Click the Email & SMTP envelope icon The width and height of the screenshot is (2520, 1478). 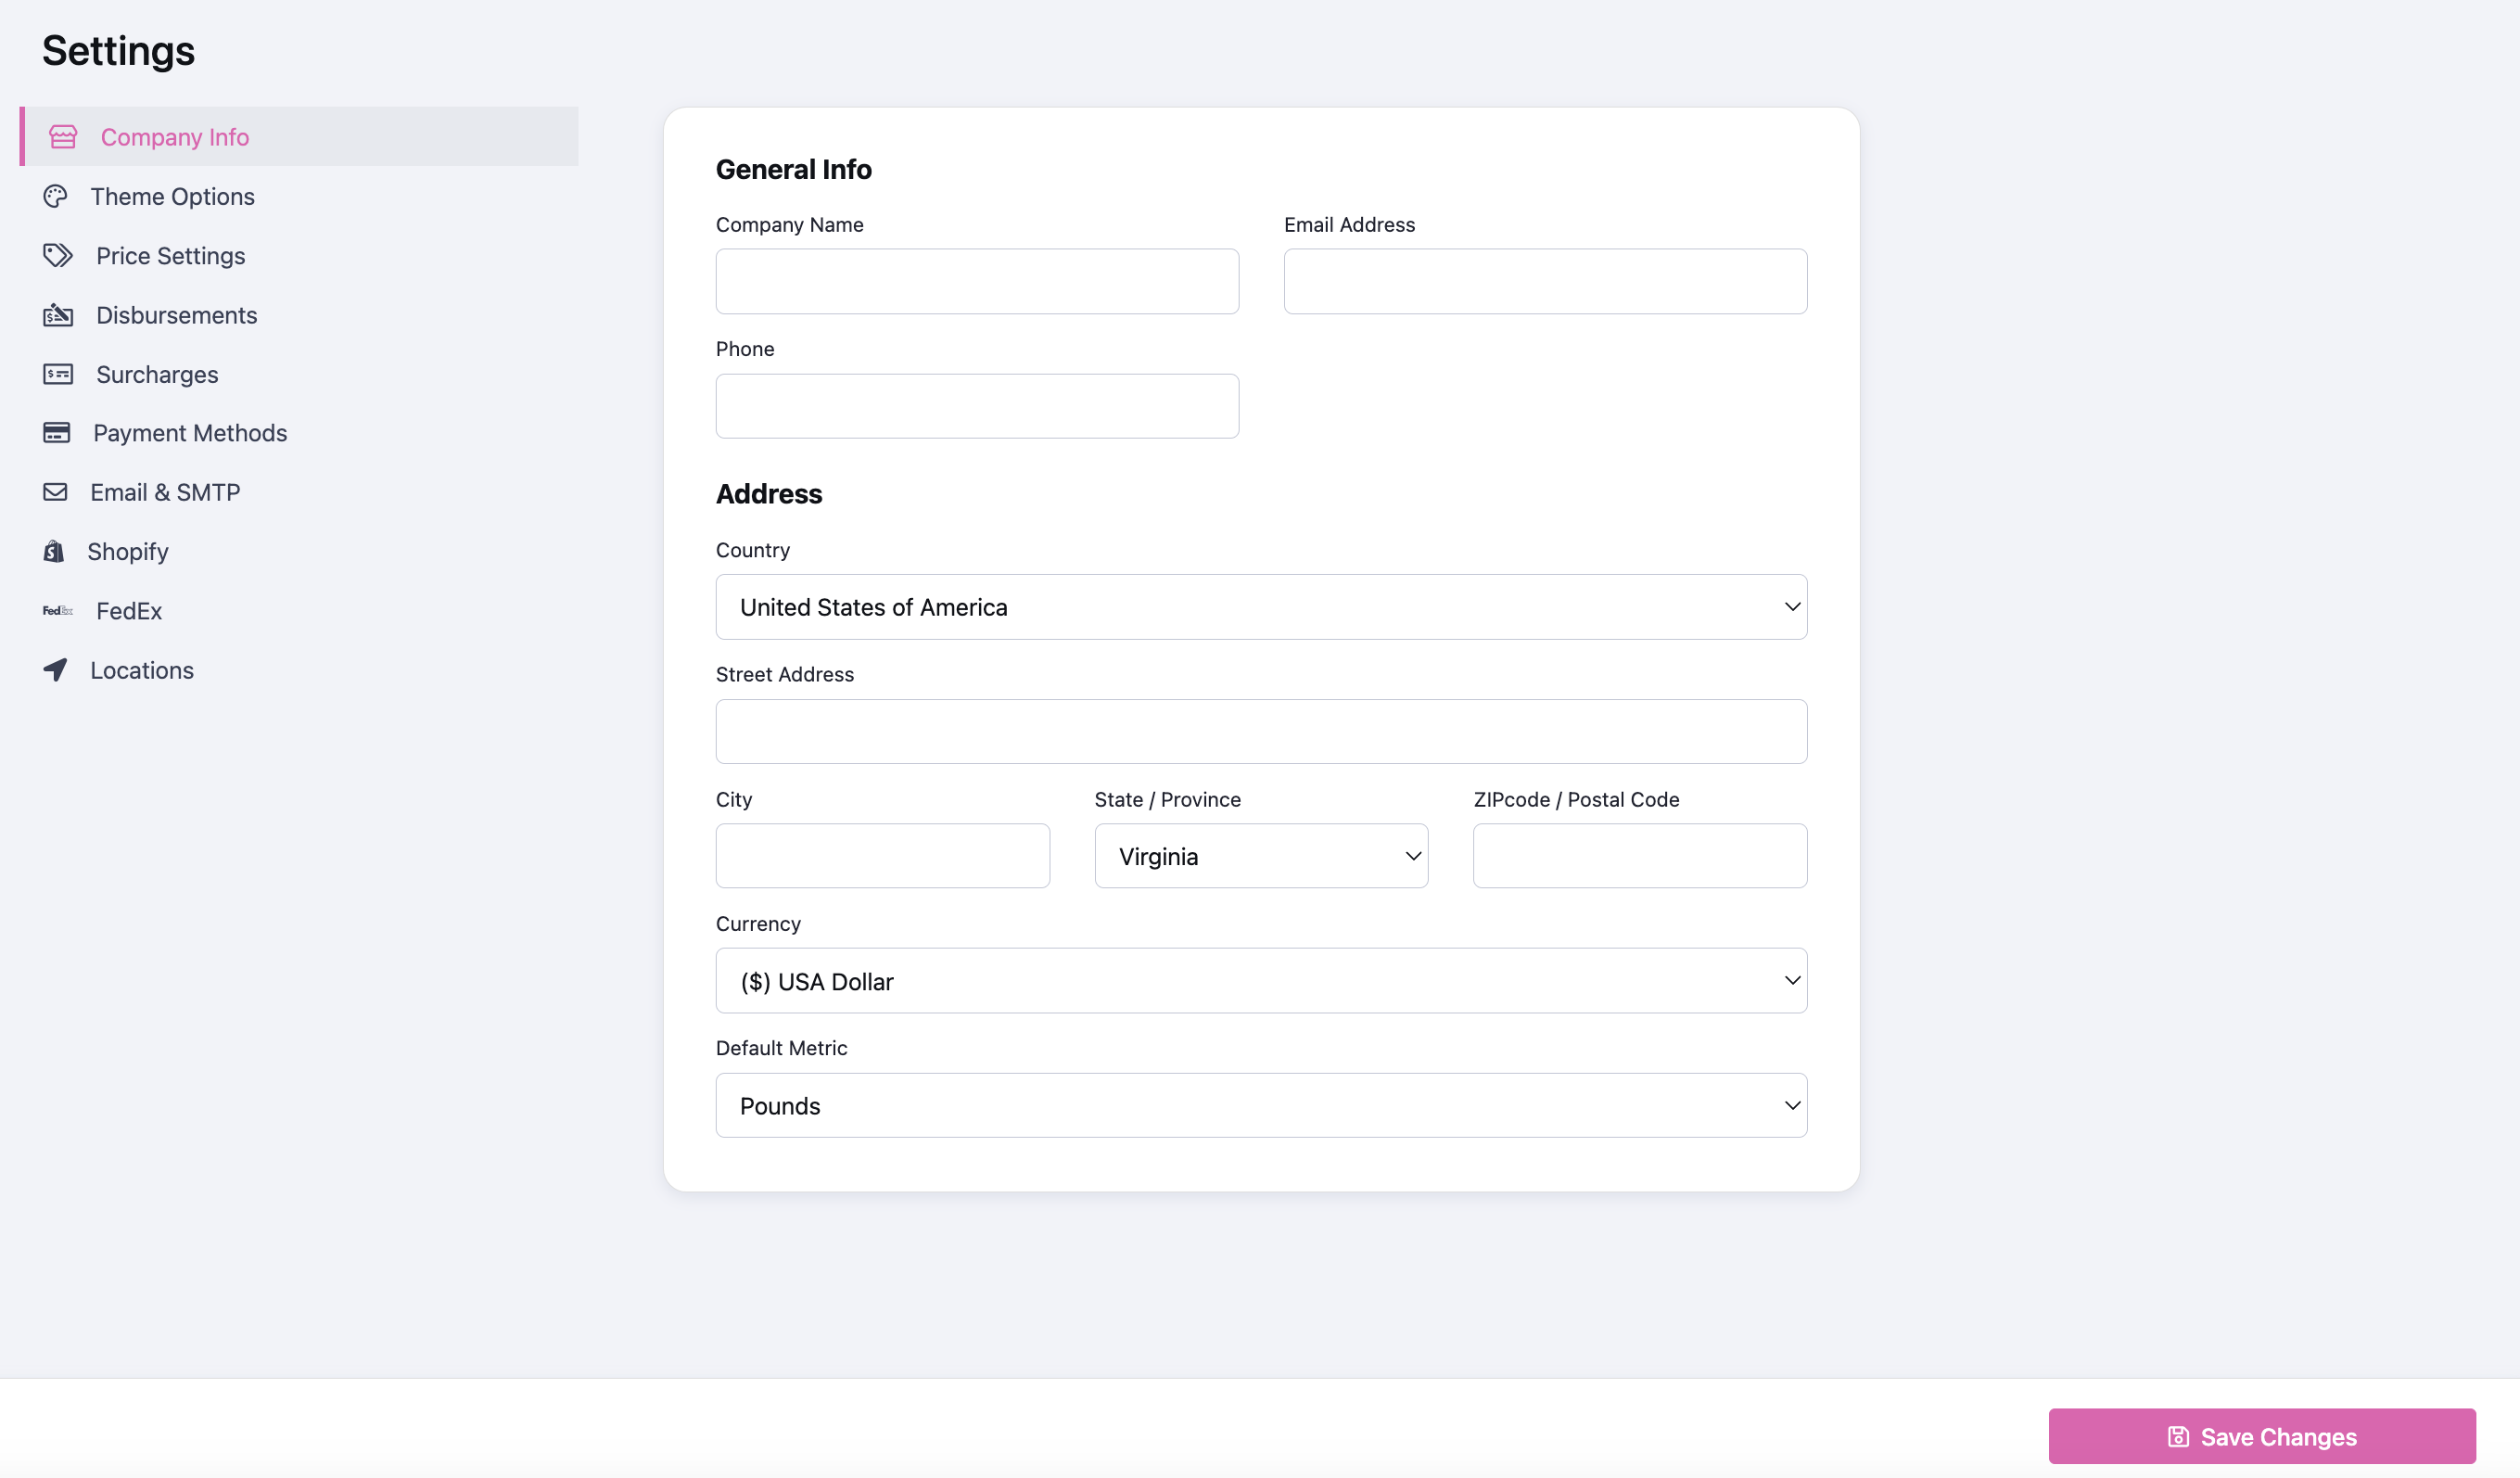pyautogui.click(x=55, y=492)
